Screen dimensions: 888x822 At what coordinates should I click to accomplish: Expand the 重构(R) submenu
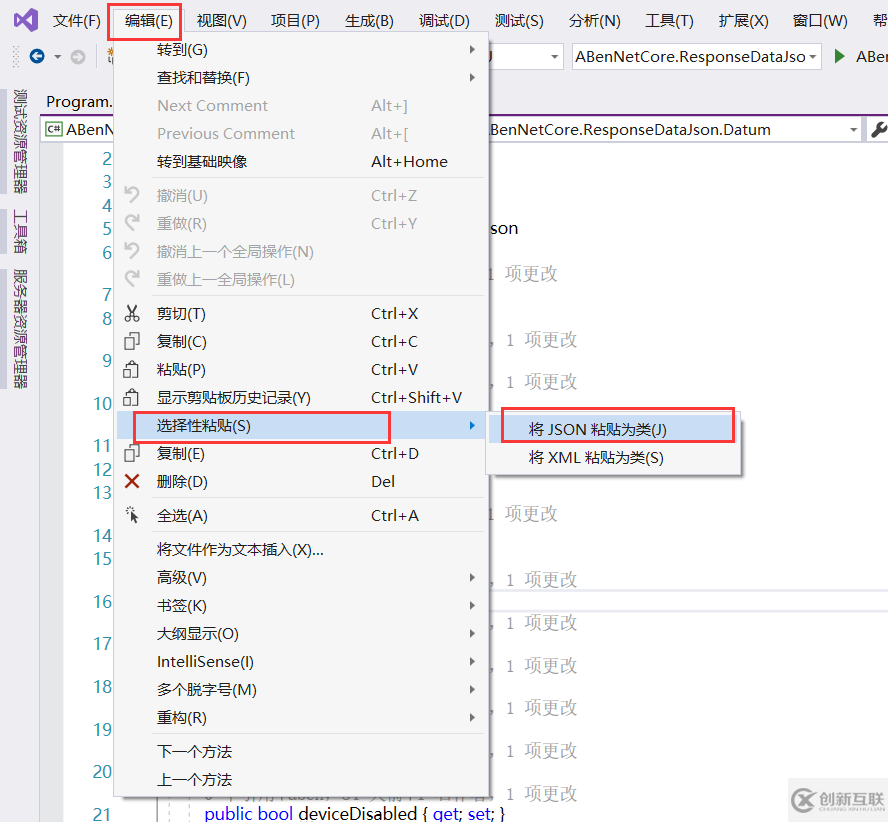pyautogui.click(x=301, y=718)
